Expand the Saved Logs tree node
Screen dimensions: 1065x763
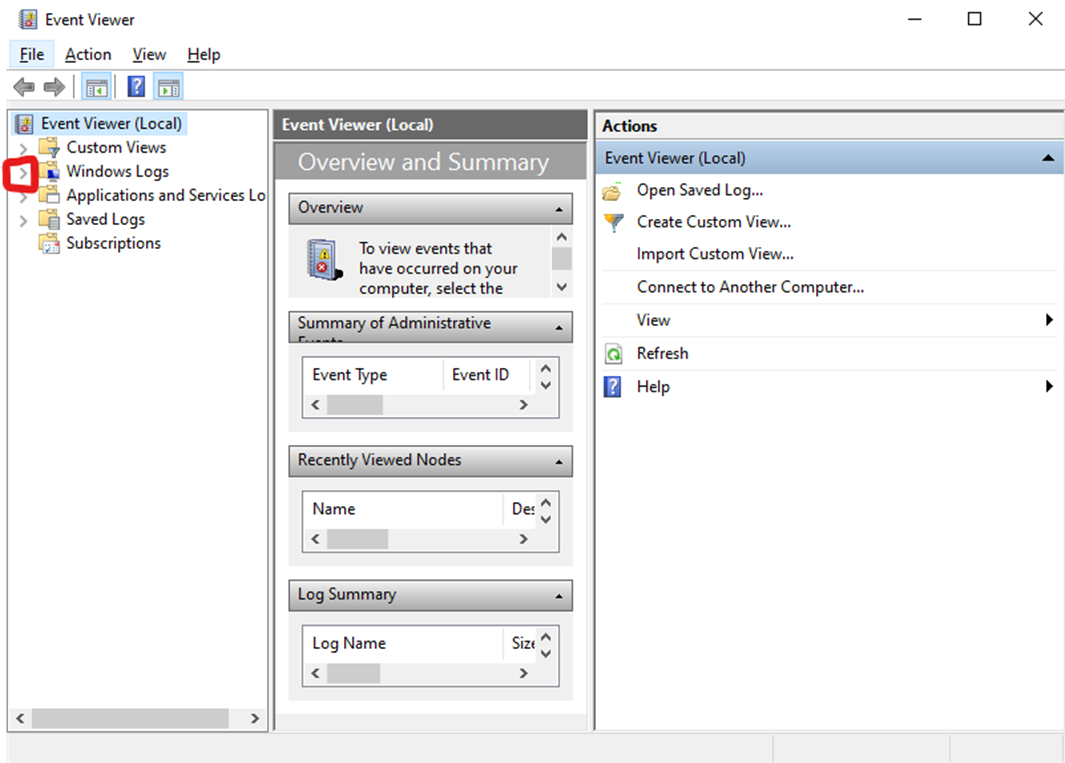pyautogui.click(x=24, y=220)
